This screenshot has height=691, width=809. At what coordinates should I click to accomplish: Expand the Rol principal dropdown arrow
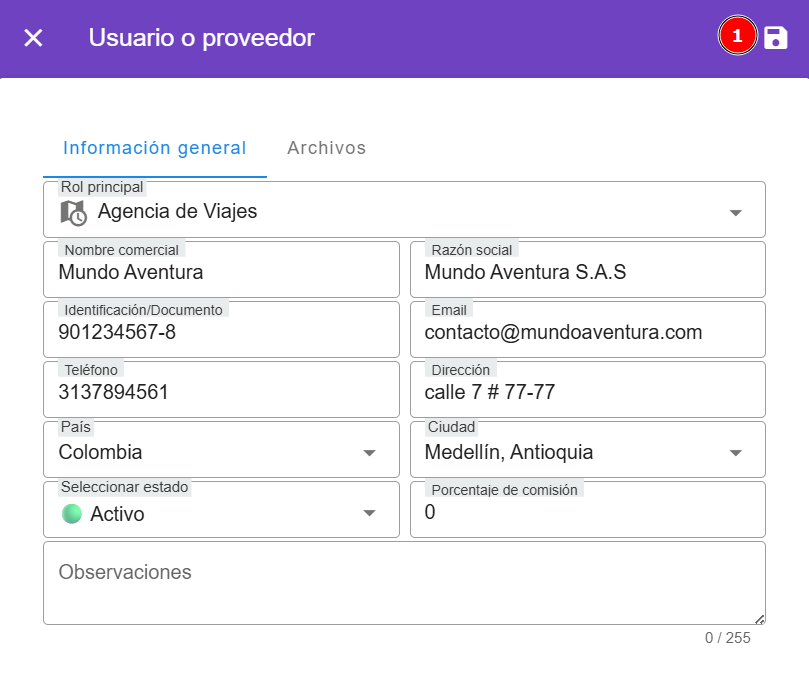coord(736,213)
